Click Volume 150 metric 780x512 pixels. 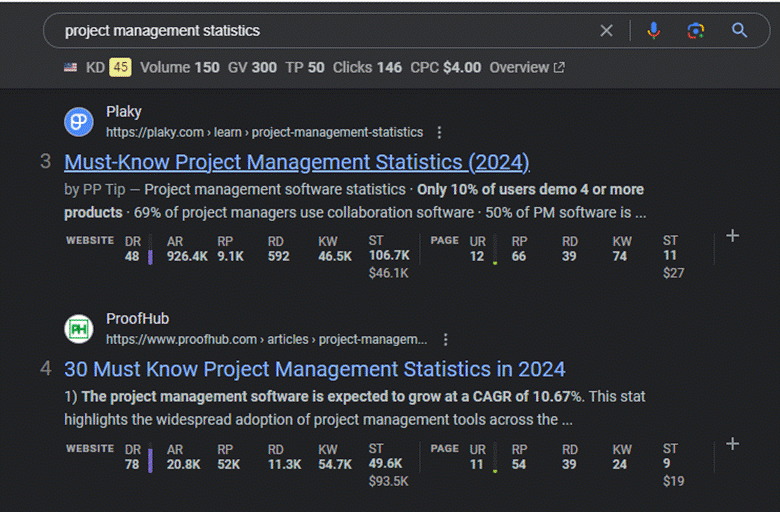(180, 67)
